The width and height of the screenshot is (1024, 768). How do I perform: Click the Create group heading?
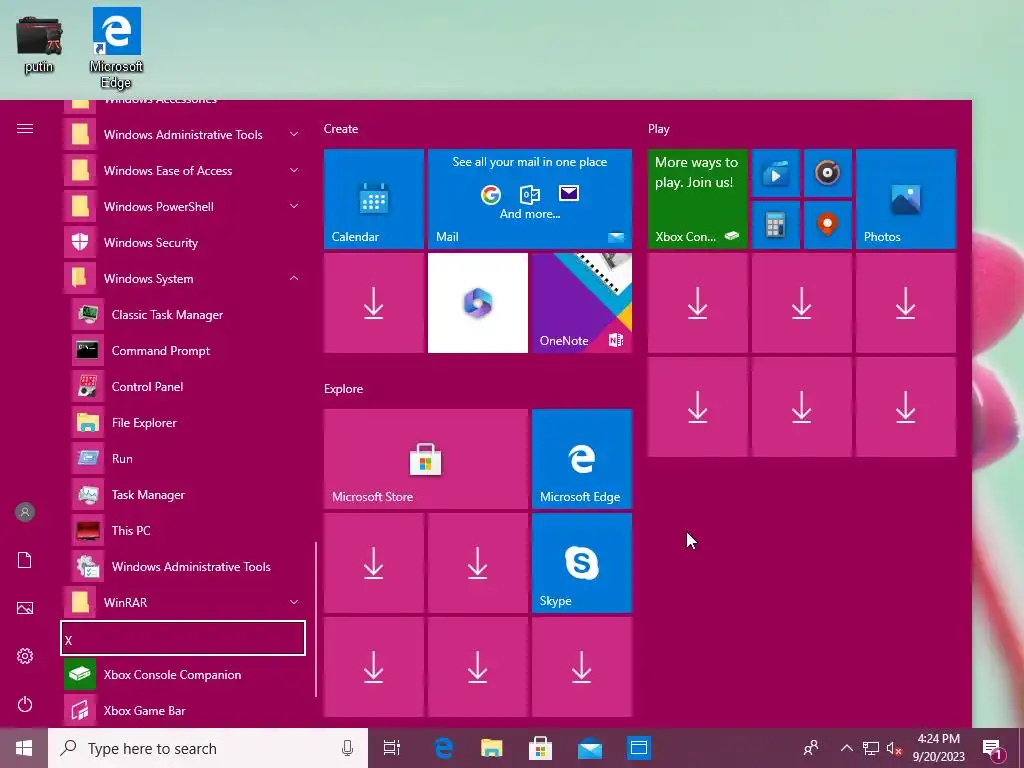point(341,129)
